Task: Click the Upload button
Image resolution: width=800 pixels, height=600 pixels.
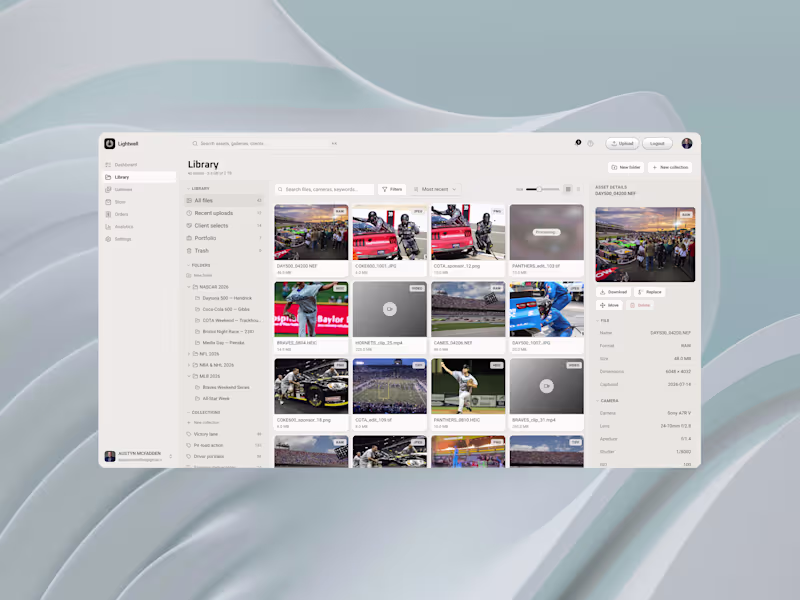Action: [622, 143]
